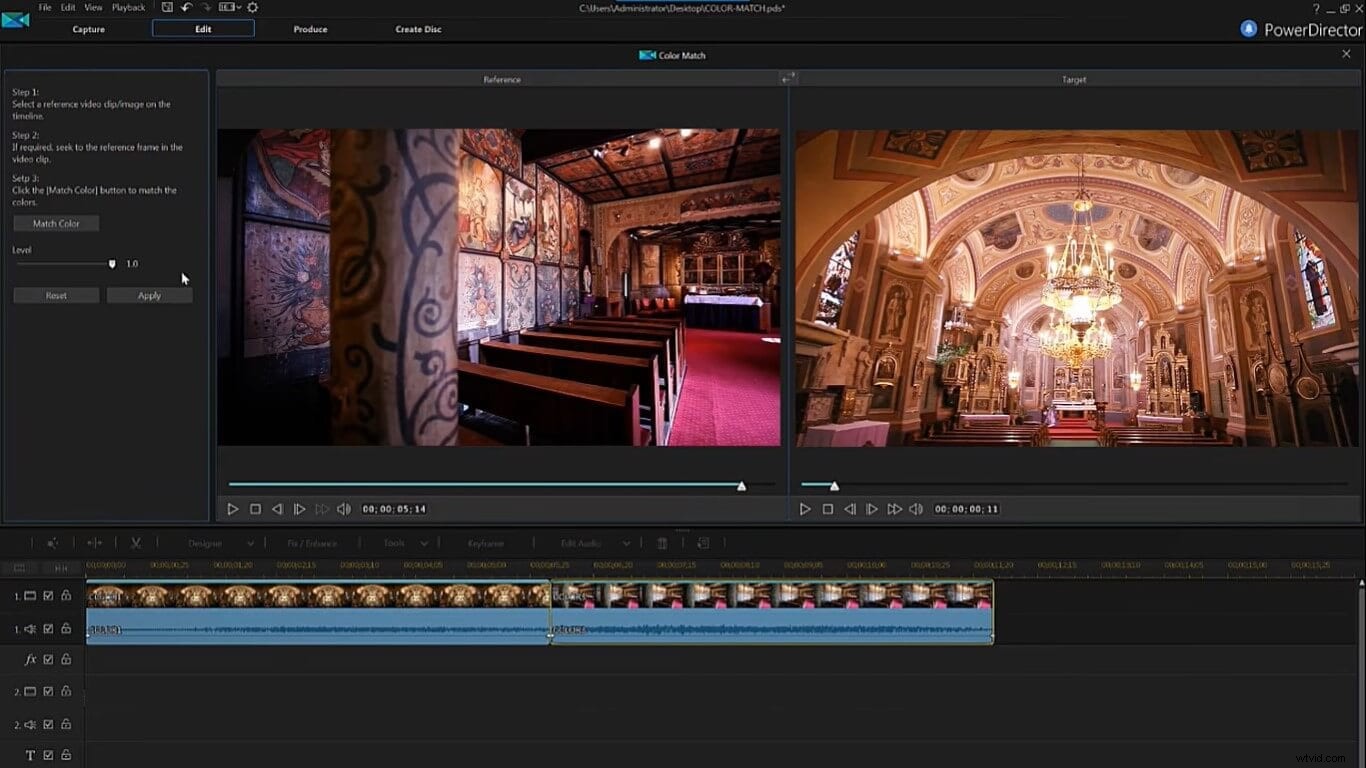Disable video track 1 checkbox
This screenshot has width=1366, height=768.
tap(47, 595)
